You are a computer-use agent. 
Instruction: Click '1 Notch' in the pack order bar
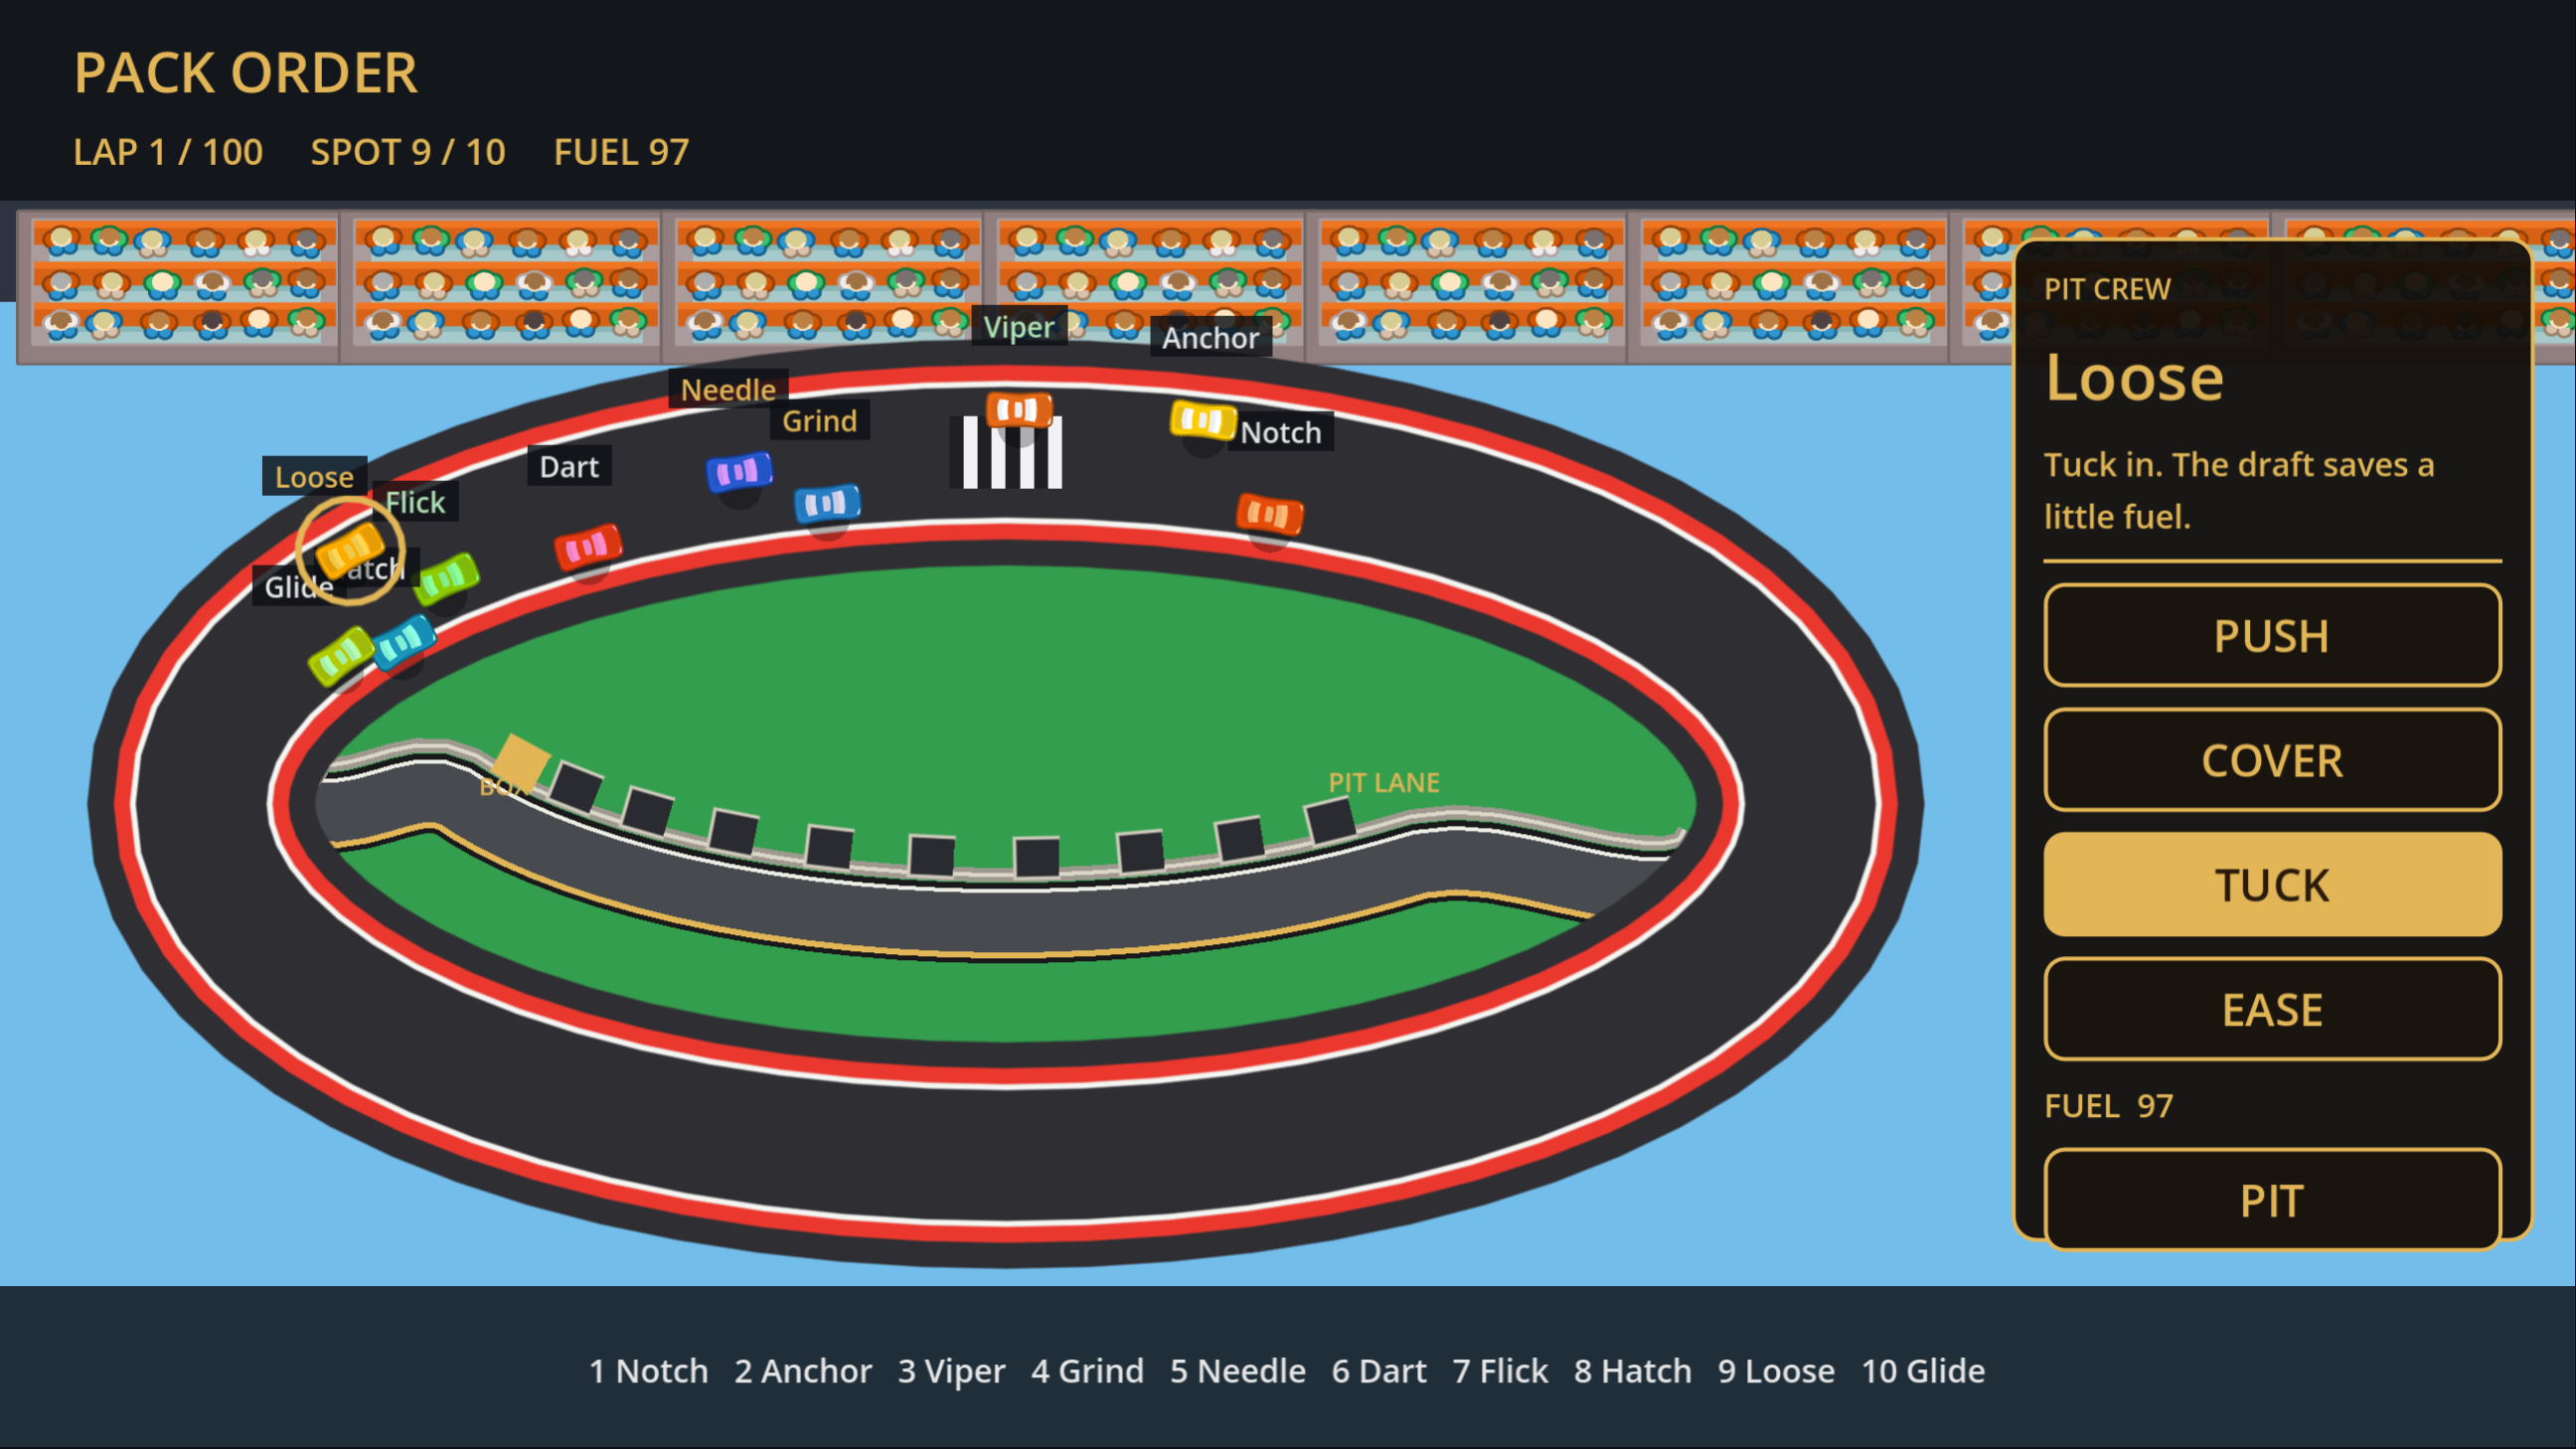point(648,1370)
